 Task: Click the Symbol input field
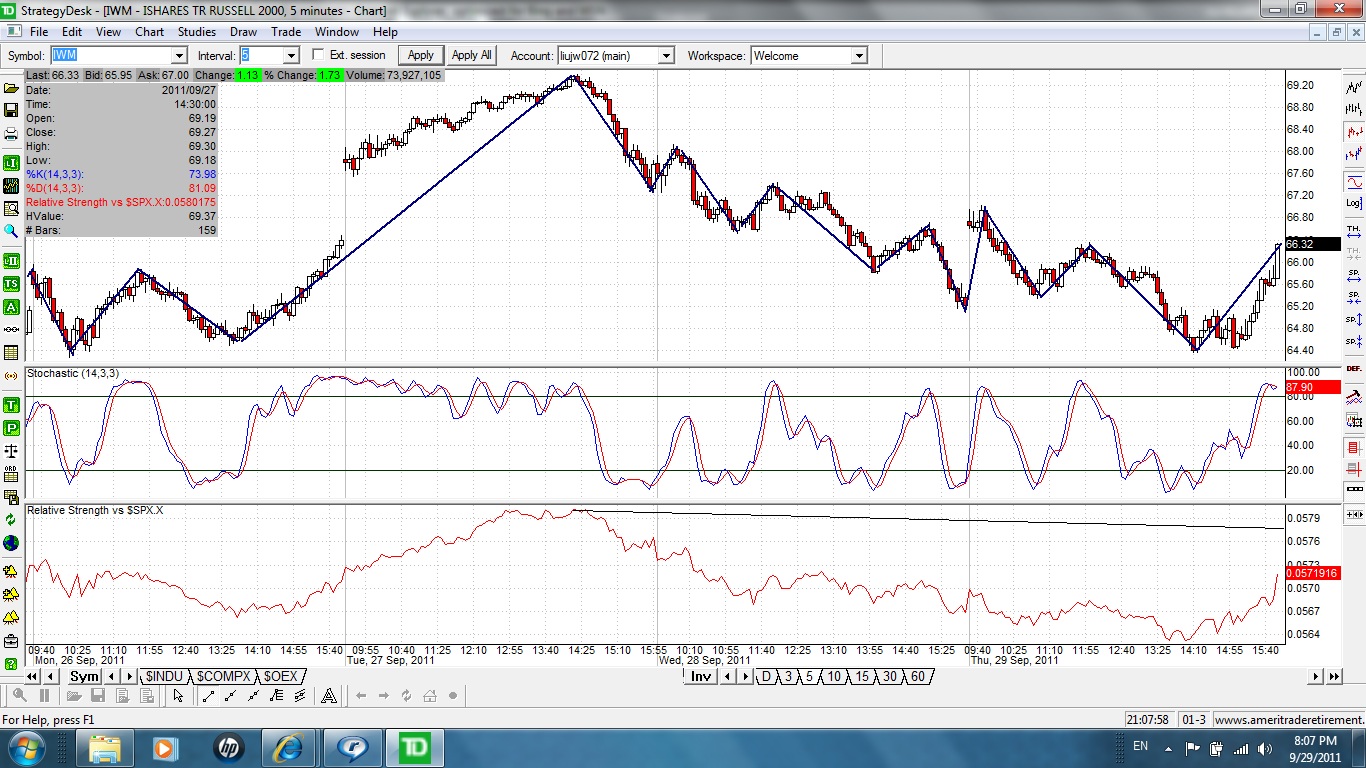[x=110, y=56]
